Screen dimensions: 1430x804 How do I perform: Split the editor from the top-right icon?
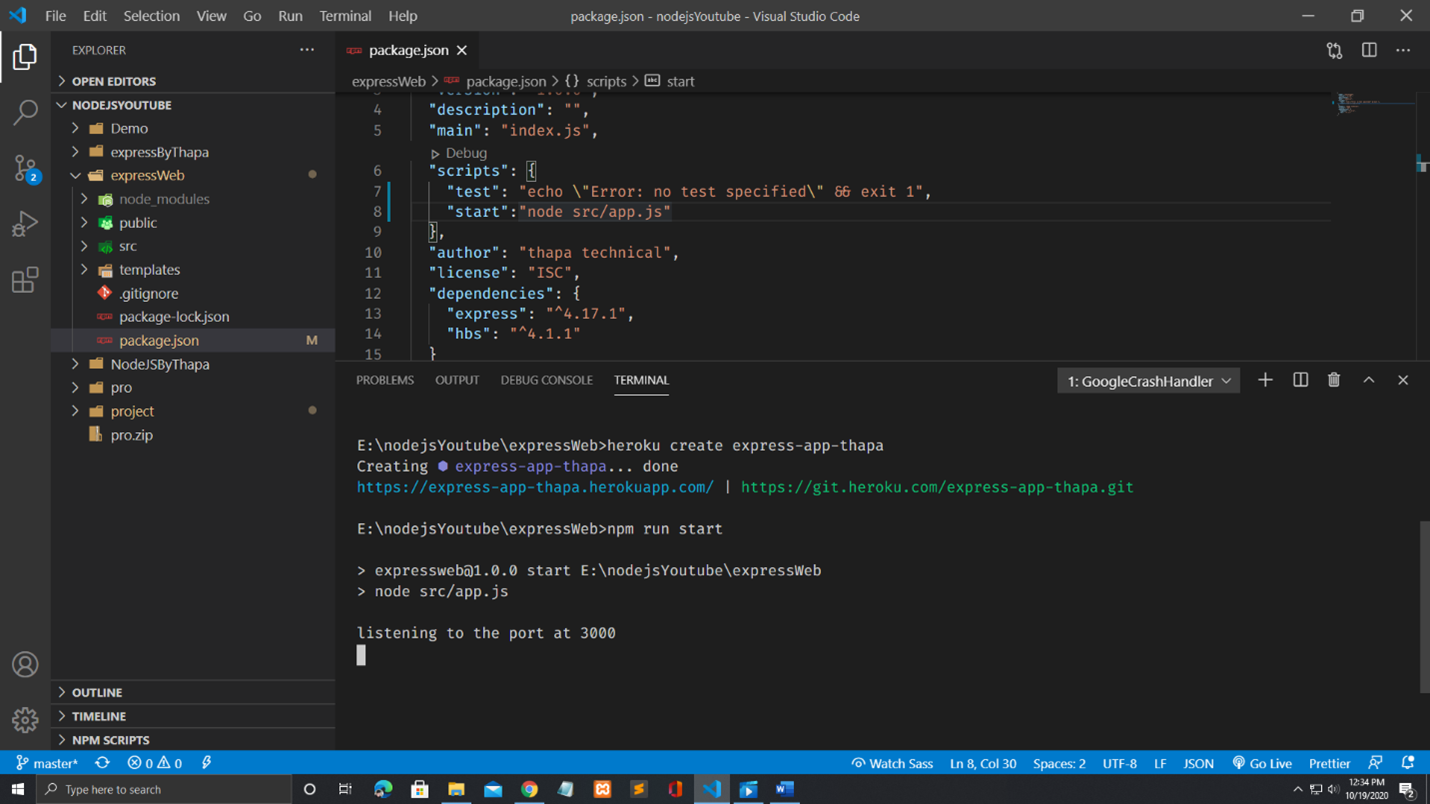tap(1368, 50)
